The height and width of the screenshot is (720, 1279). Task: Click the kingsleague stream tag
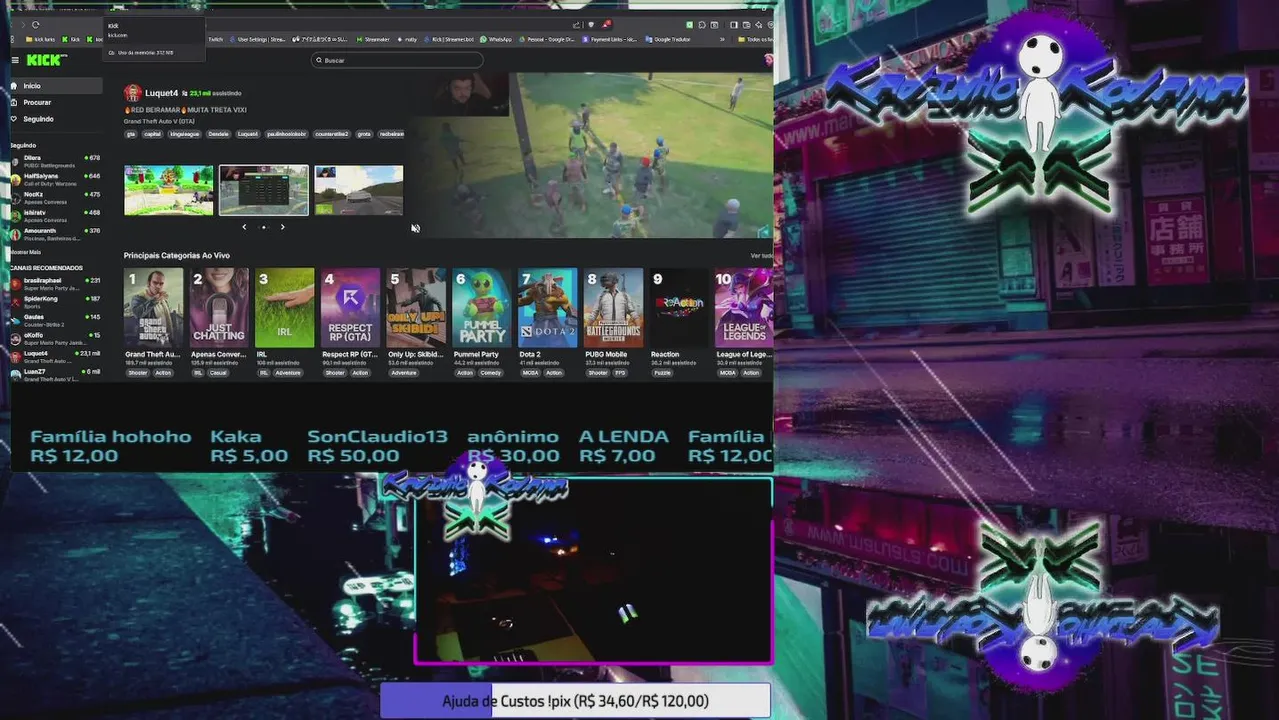(x=184, y=134)
